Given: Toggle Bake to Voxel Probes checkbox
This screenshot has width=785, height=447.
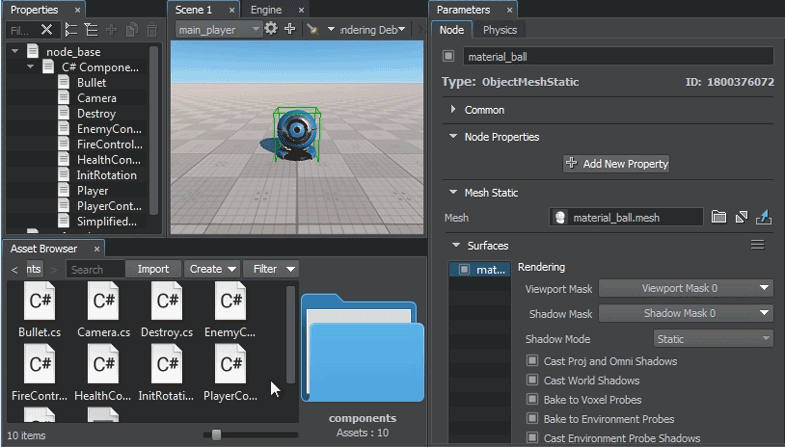Looking at the screenshot, I should pyautogui.click(x=532, y=400).
